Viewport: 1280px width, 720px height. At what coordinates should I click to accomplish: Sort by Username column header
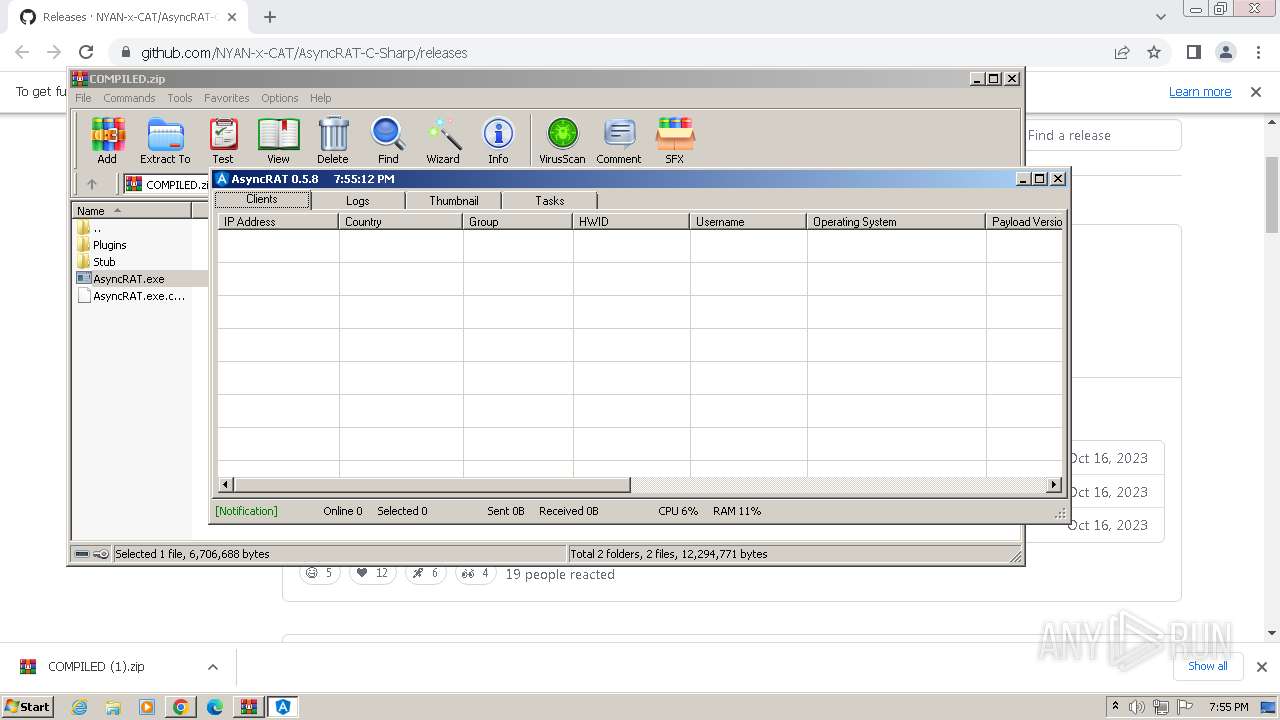pyautogui.click(x=748, y=222)
